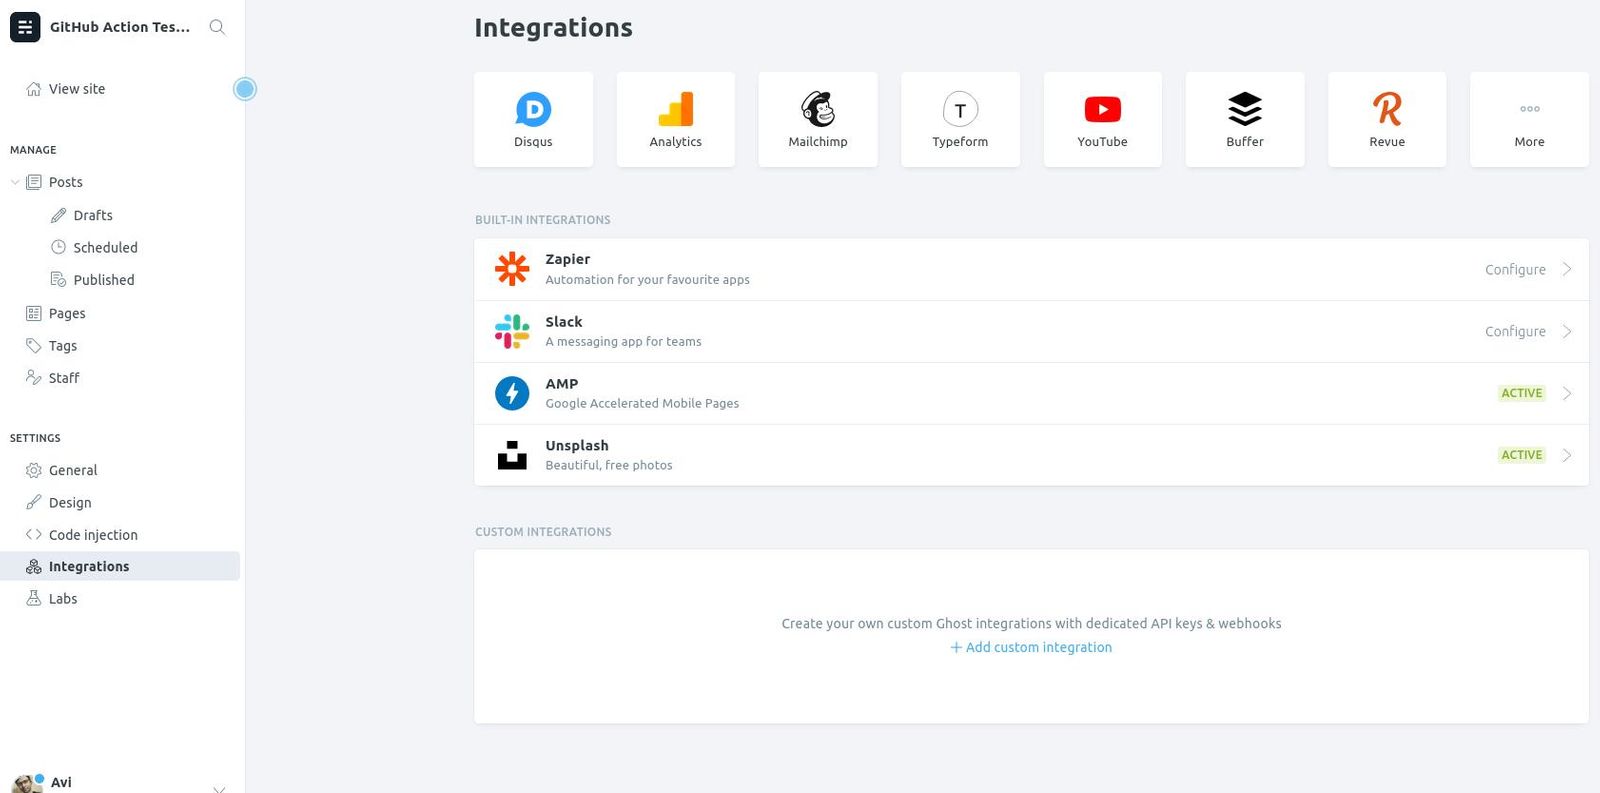This screenshot has width=1600, height=793.
Task: Open the search magnifier in the sidebar
Action: click(217, 27)
